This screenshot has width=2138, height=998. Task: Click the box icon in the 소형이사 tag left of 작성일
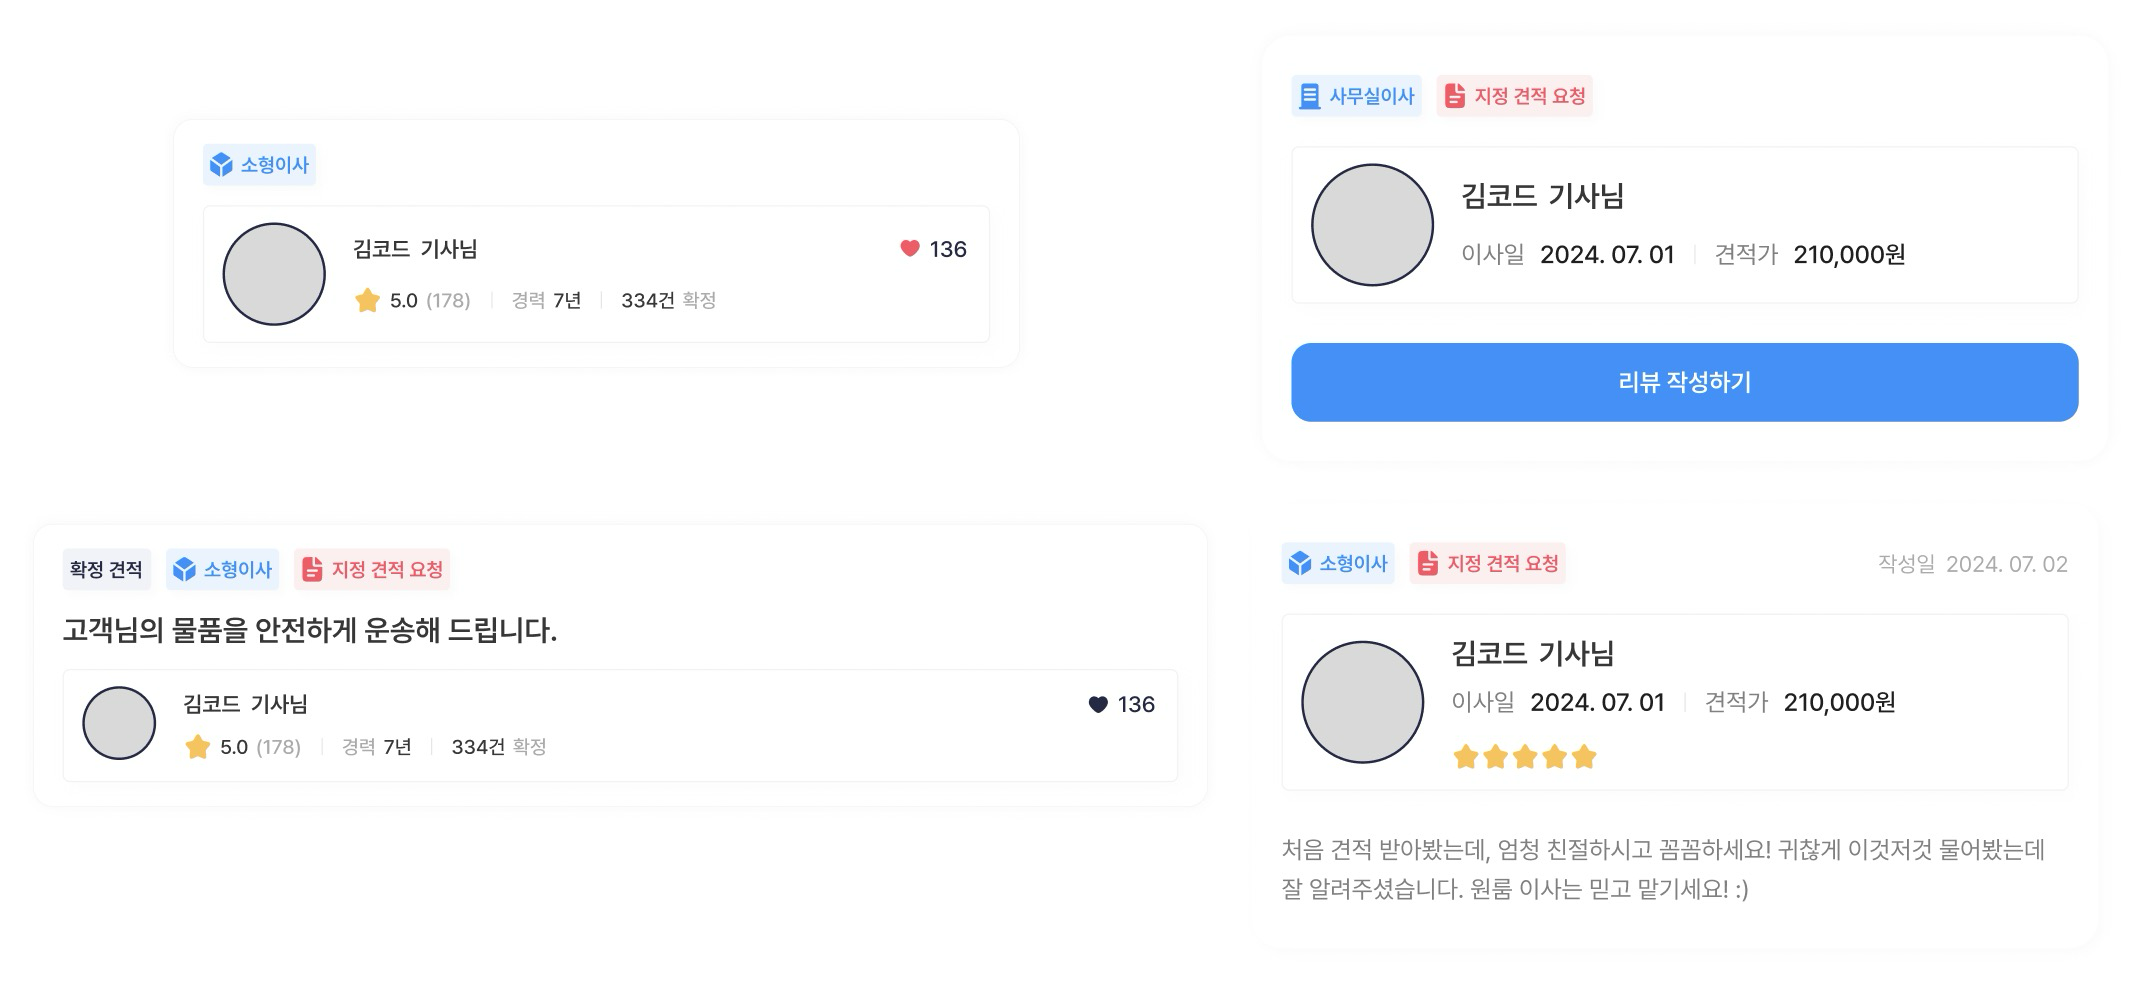pyautogui.click(x=1300, y=563)
